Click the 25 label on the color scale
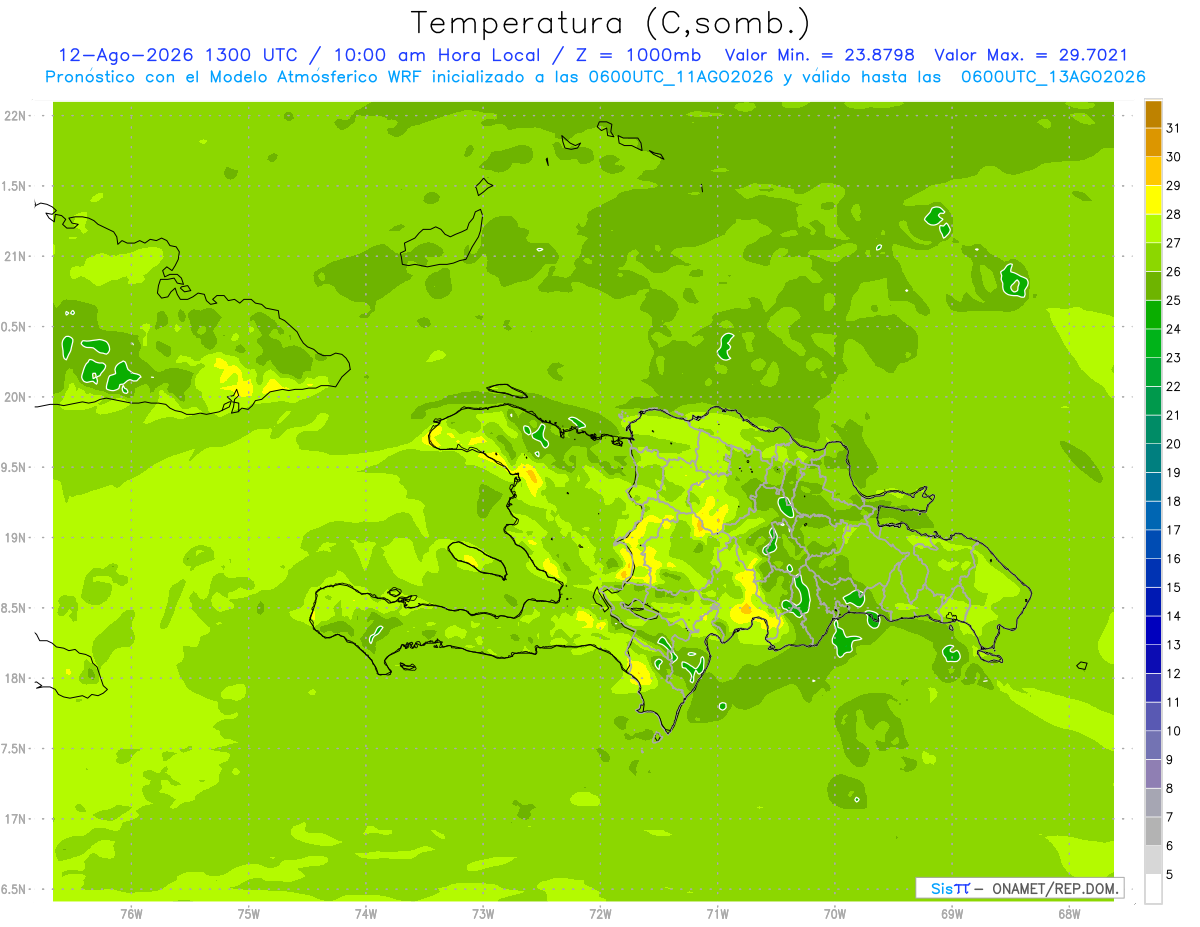Image resolution: width=1200 pixels, height=927 pixels. point(1173,300)
